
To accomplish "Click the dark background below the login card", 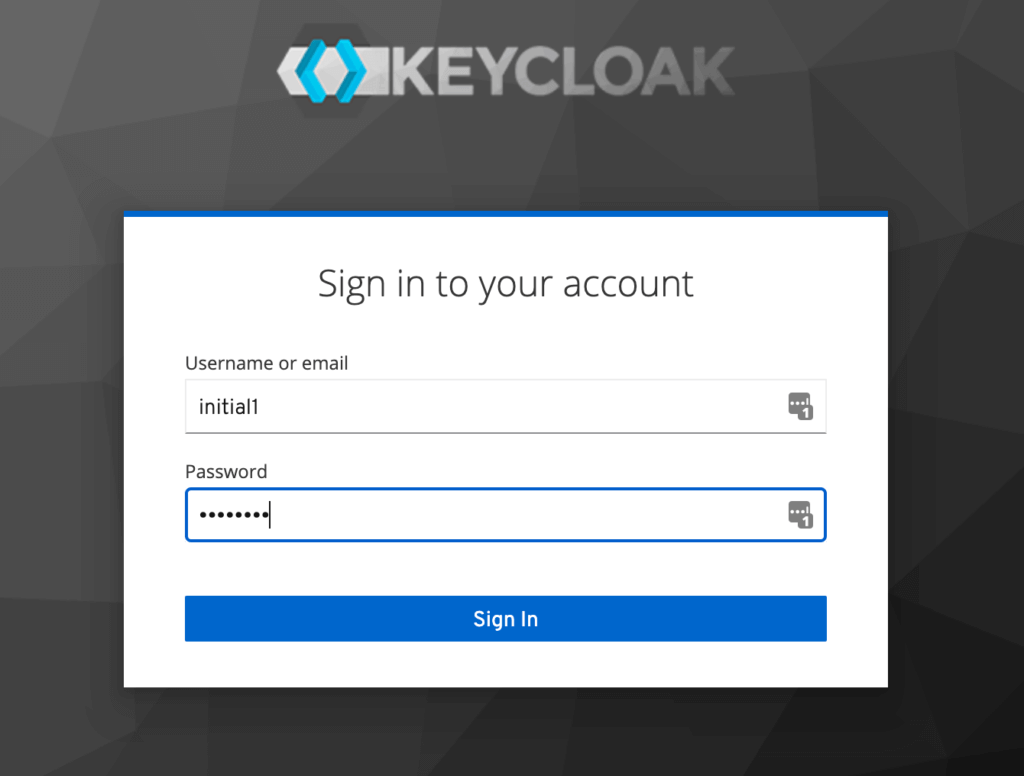I will (505, 732).
